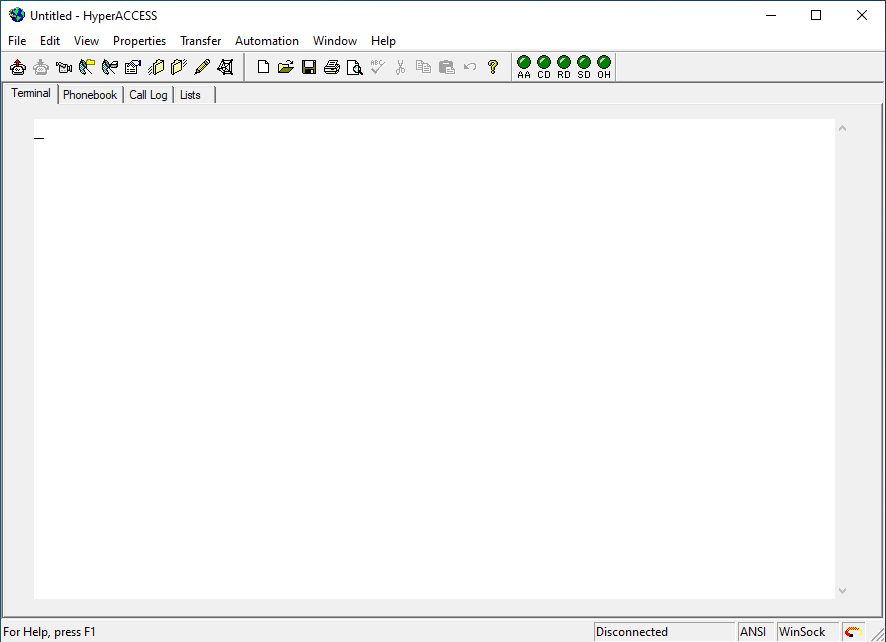Click the ANSI status bar field
The image size is (886, 642).
pyautogui.click(x=755, y=632)
